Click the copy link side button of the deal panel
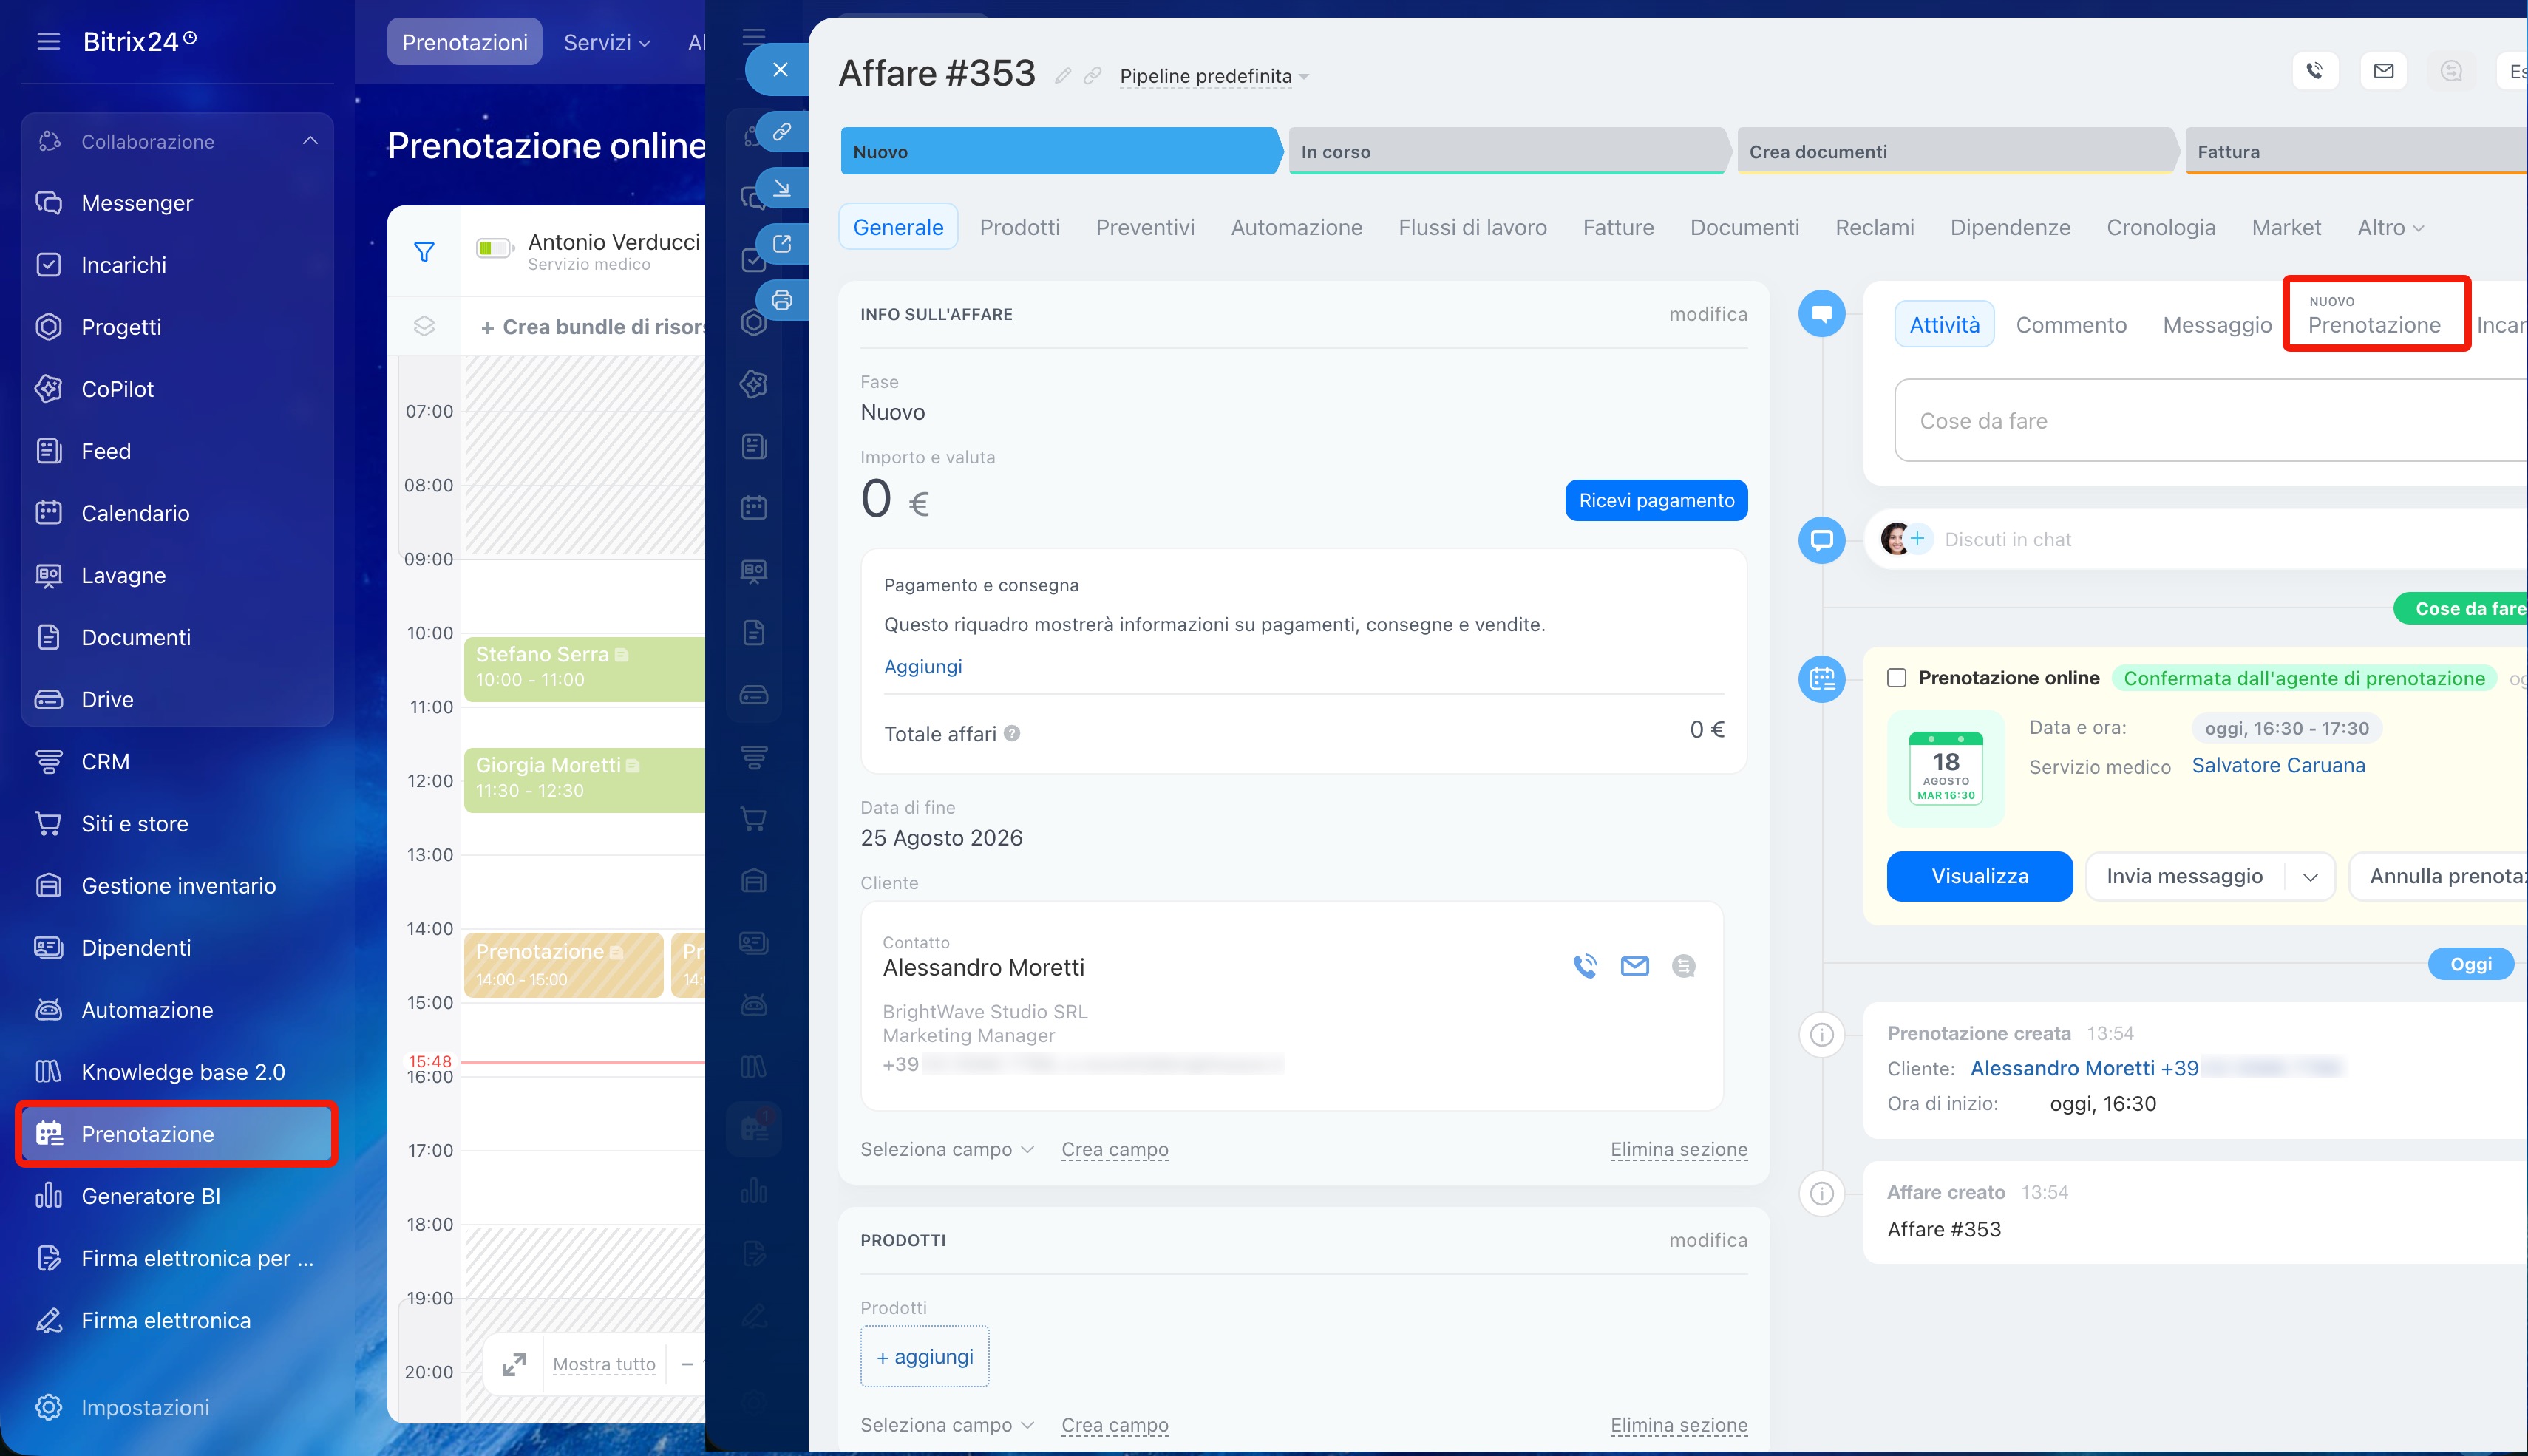2528x1456 pixels. coord(782,131)
